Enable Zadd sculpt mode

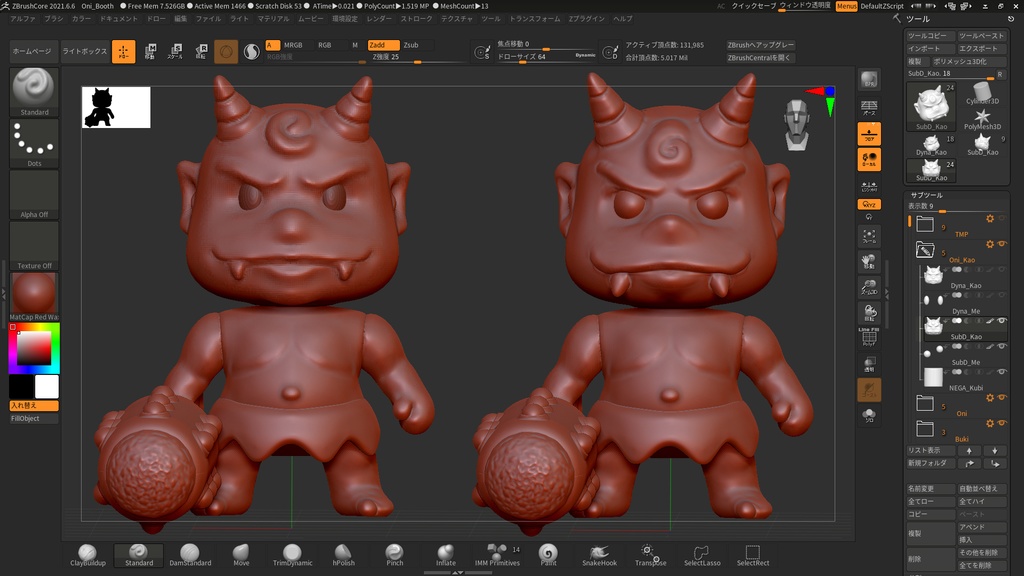383,45
